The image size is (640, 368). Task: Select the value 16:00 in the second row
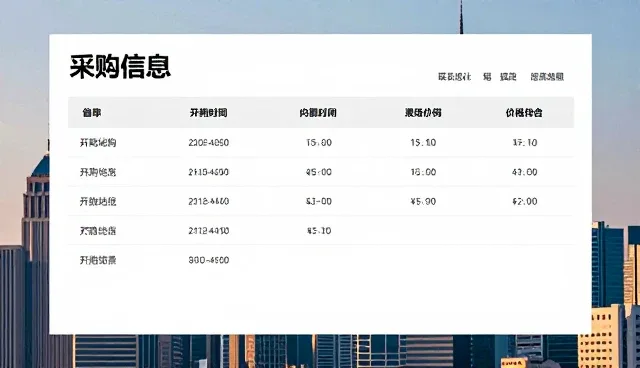pyautogui.click(x=423, y=172)
